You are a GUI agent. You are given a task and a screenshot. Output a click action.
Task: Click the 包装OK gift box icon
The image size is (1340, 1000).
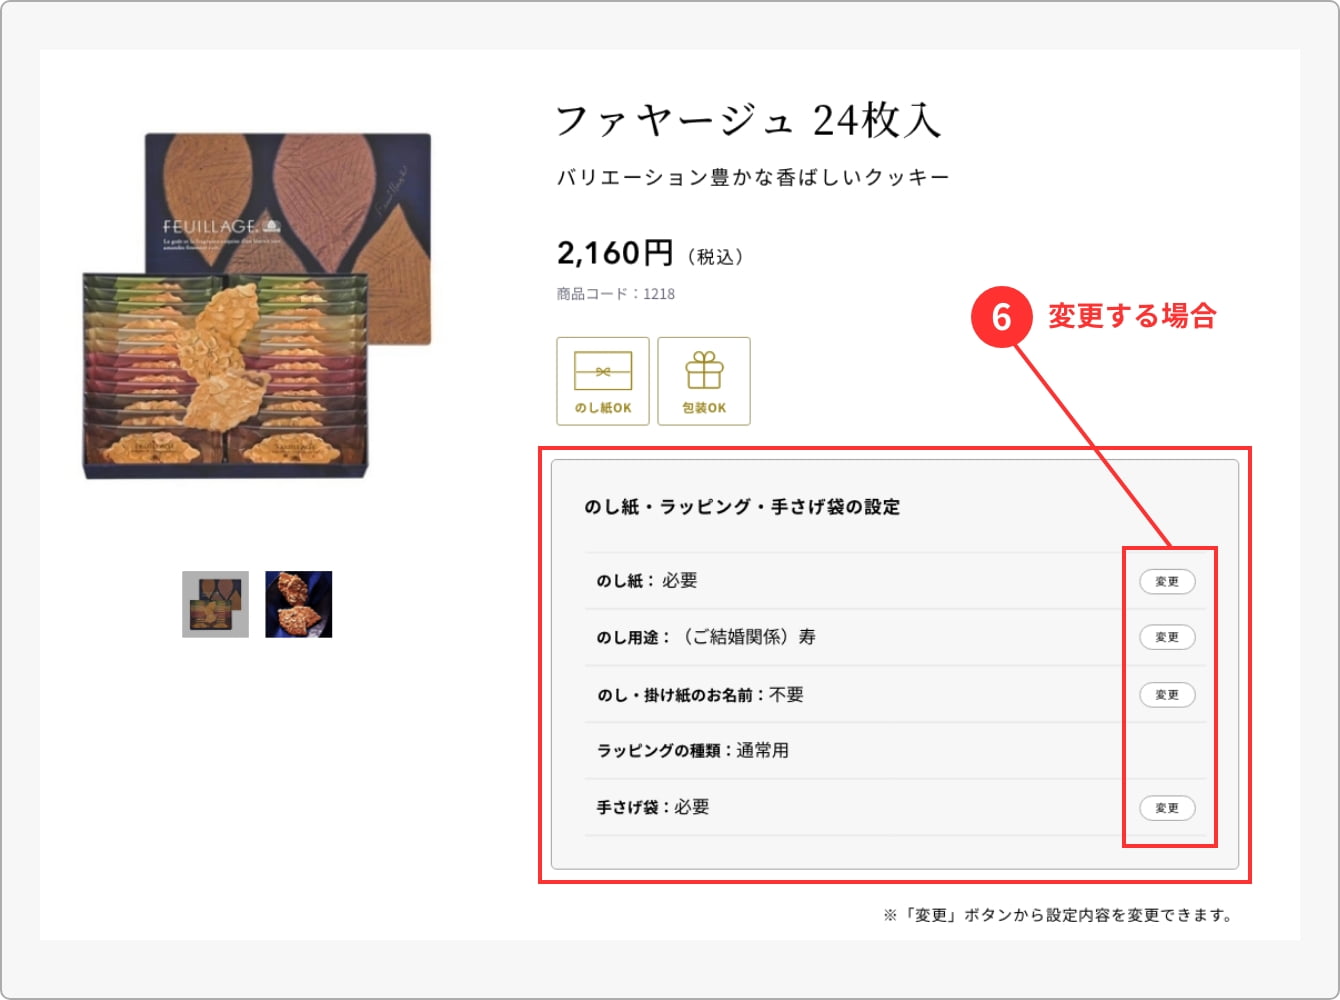coord(704,381)
